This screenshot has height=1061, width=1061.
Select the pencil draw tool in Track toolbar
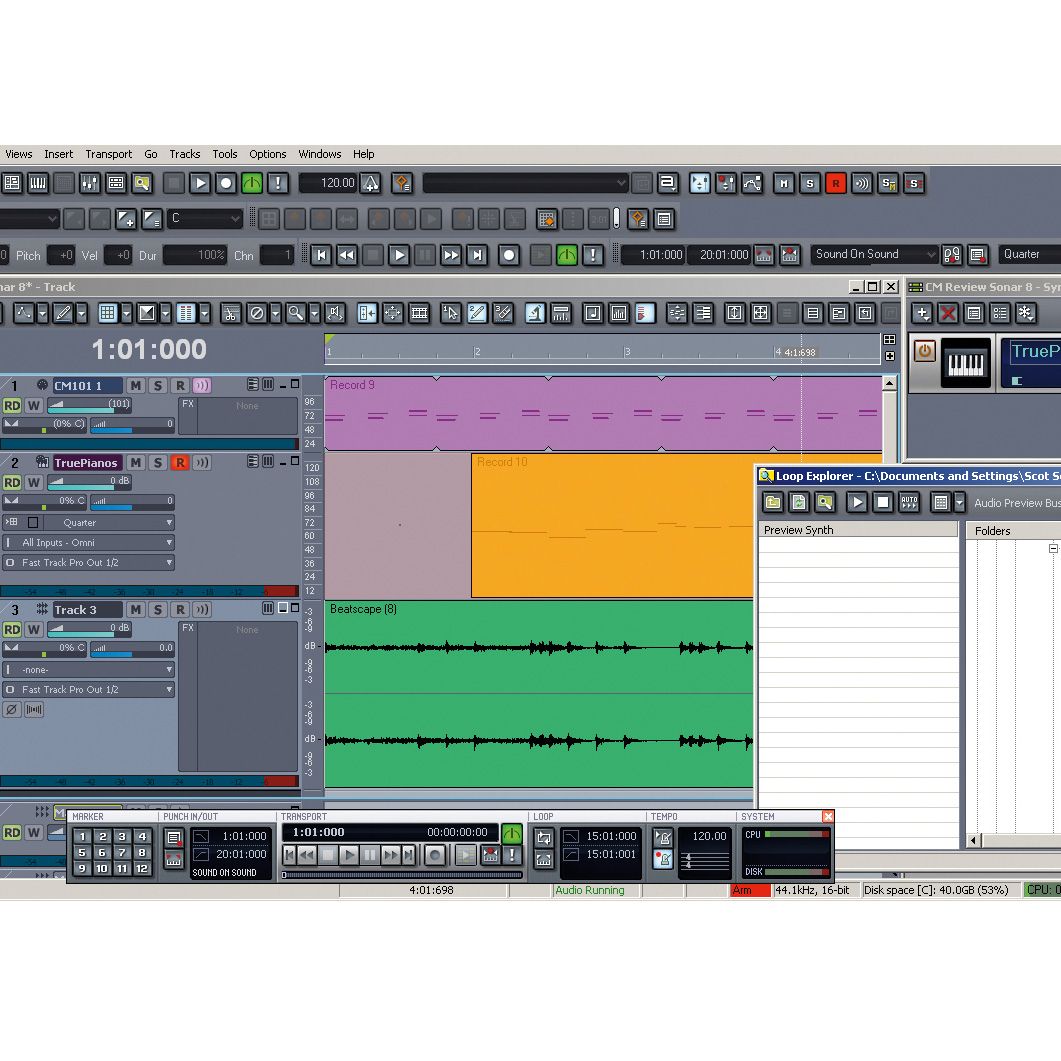pyautogui.click(x=63, y=313)
